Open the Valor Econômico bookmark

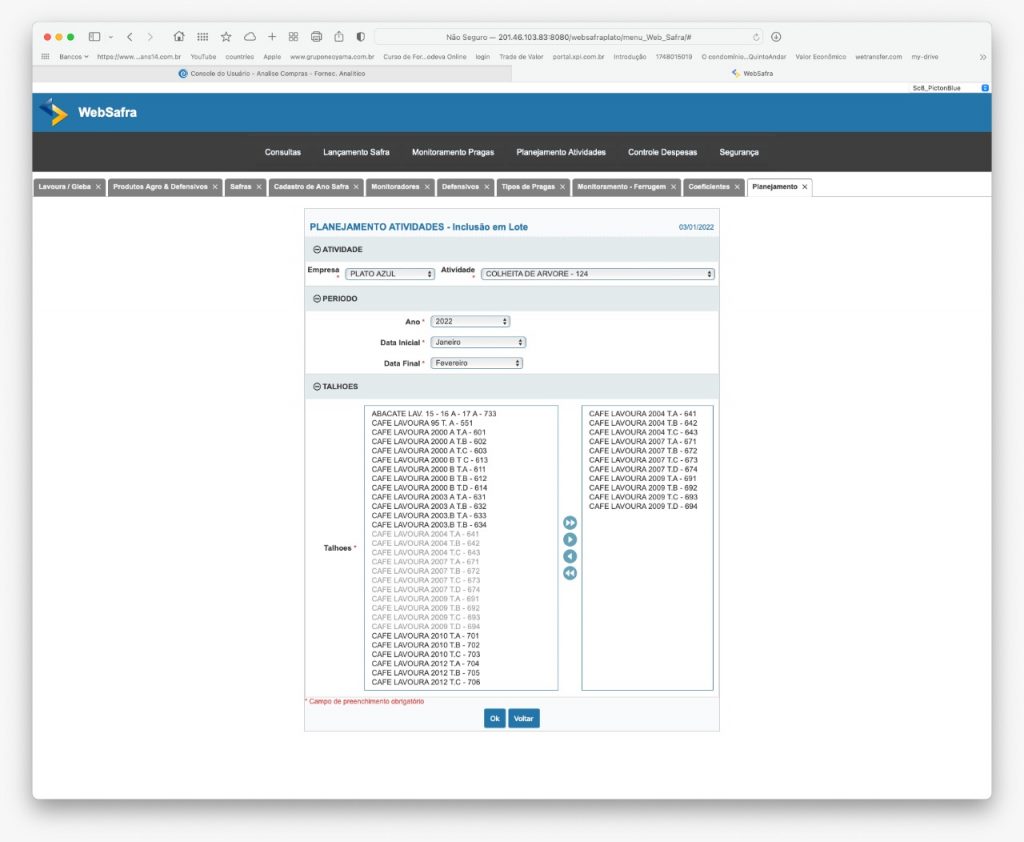(820, 57)
